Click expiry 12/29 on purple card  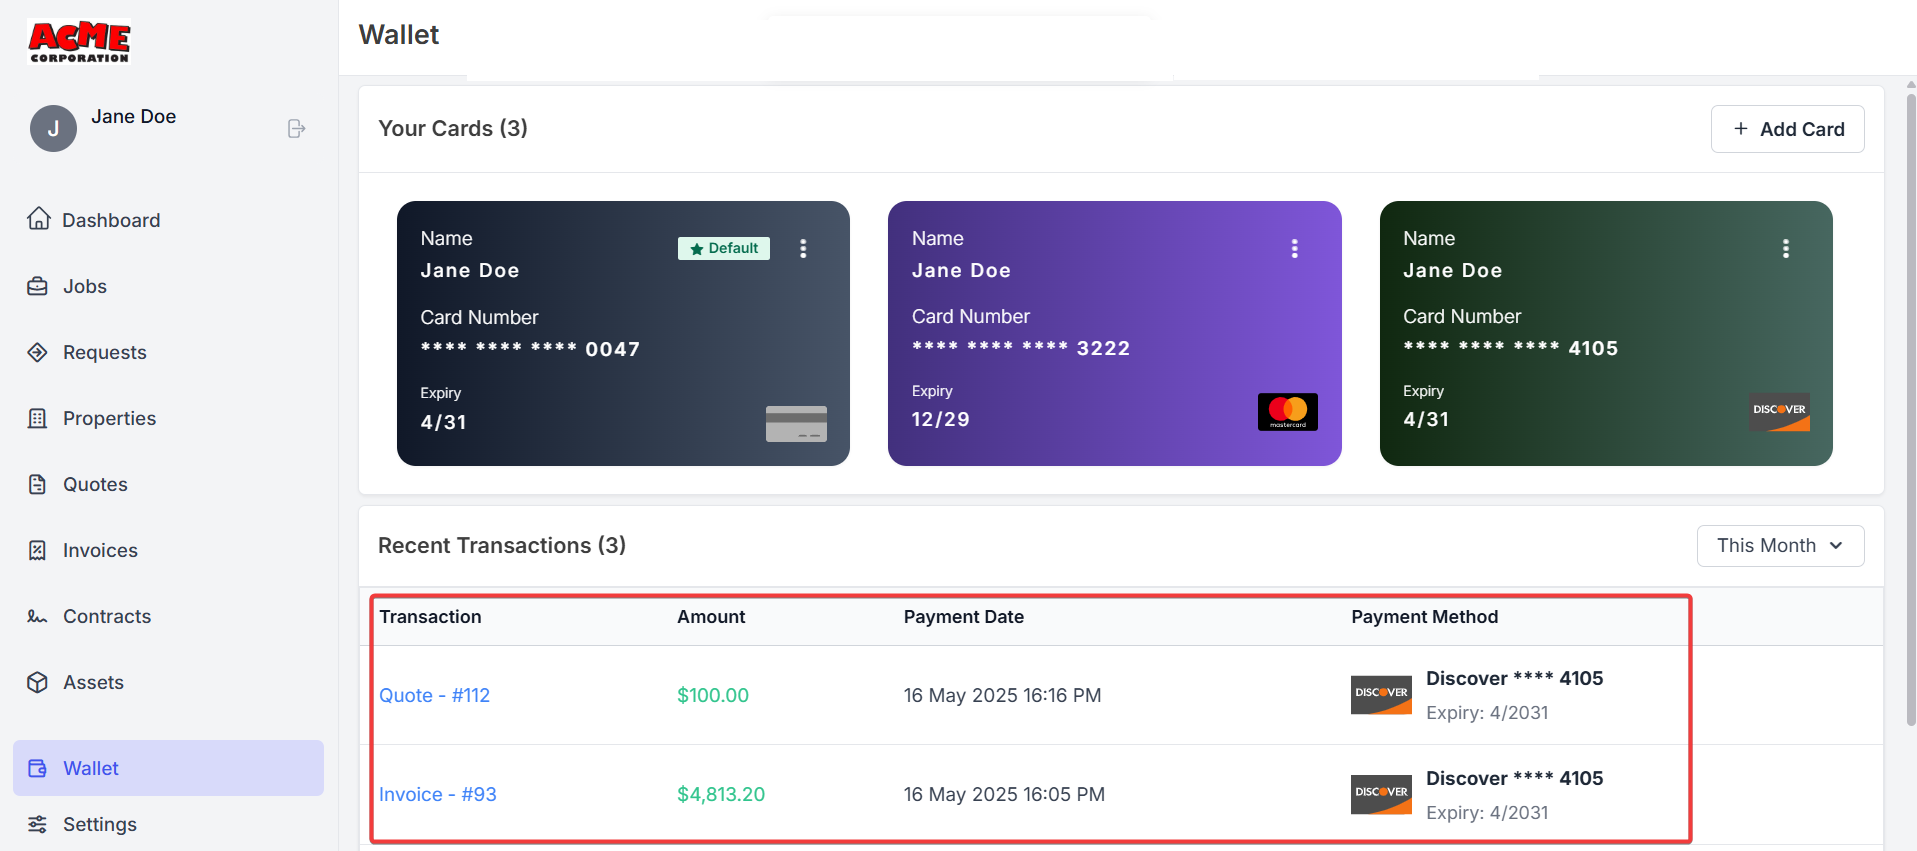coord(940,419)
